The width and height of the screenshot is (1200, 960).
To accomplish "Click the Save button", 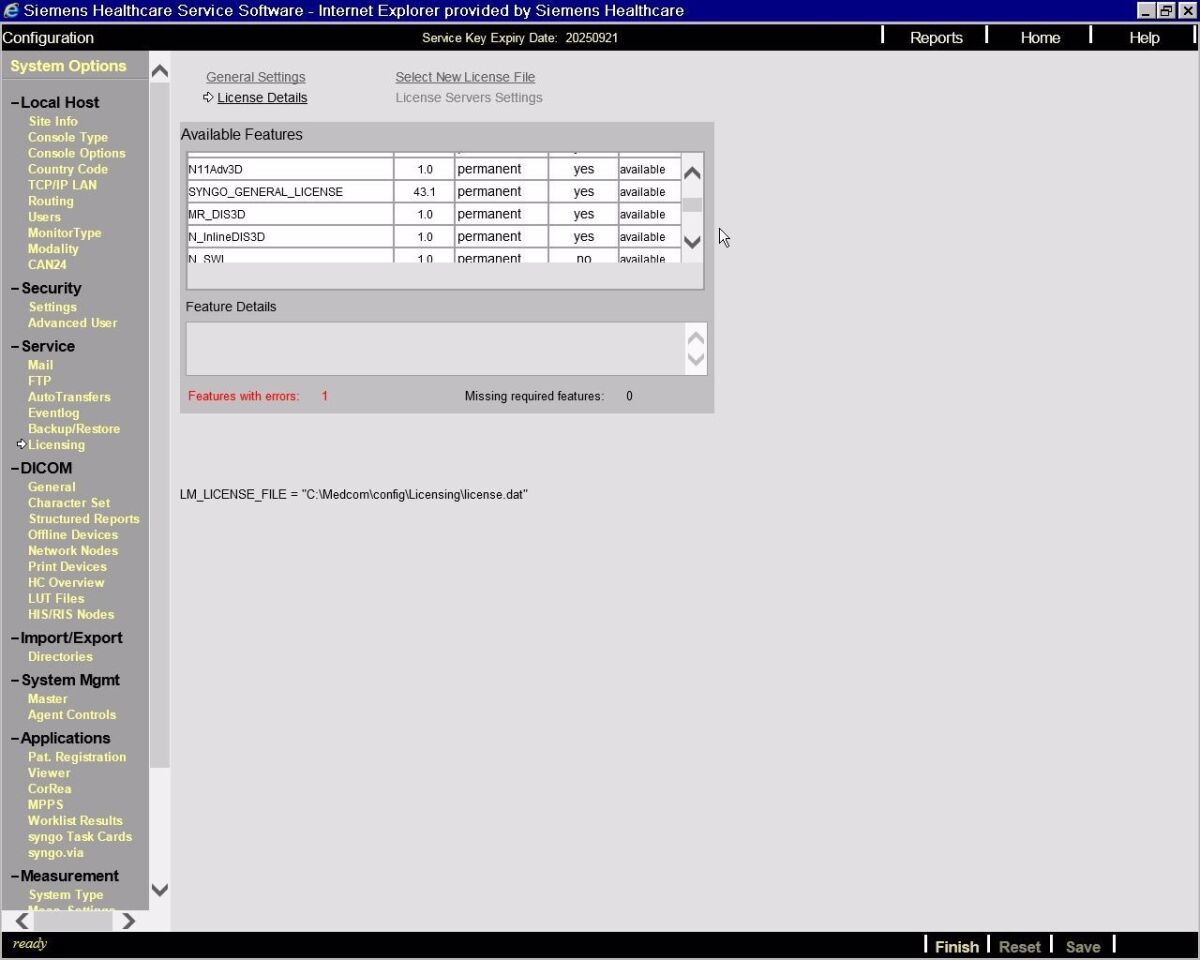I will tap(1083, 946).
